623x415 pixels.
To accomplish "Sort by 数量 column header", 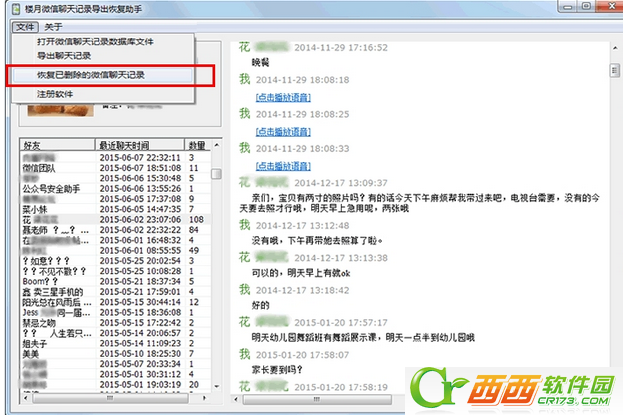I will click(197, 145).
